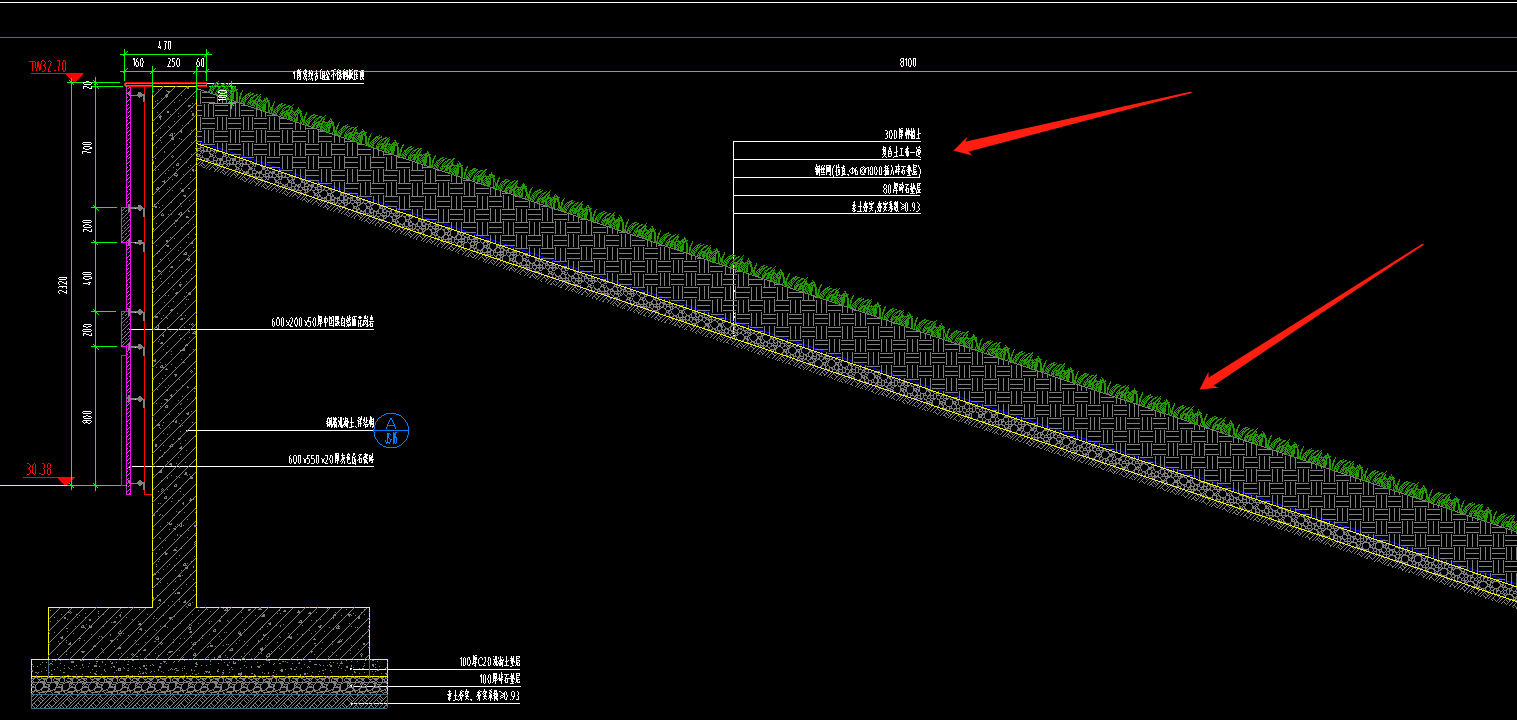Image resolution: width=1517 pixels, height=720 pixels.
Task: Click the 8100 horizontal dimension text
Action: [x=908, y=62]
